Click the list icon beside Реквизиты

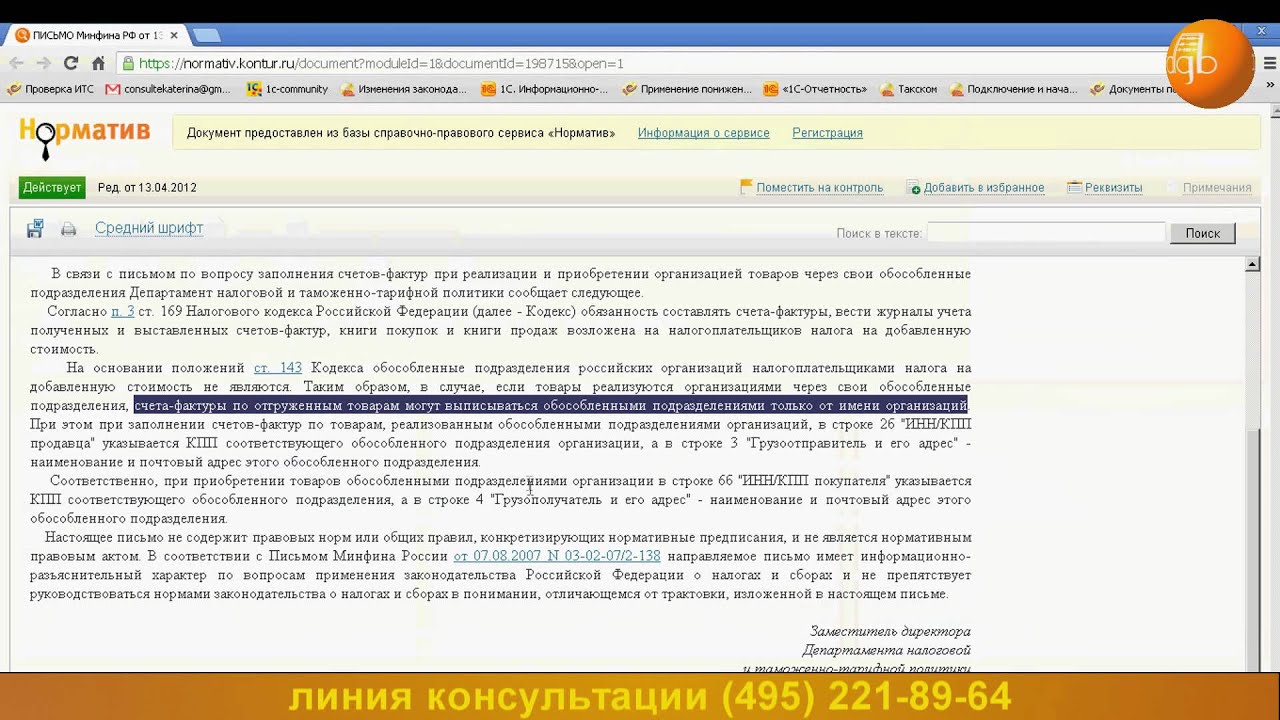pos(1074,187)
